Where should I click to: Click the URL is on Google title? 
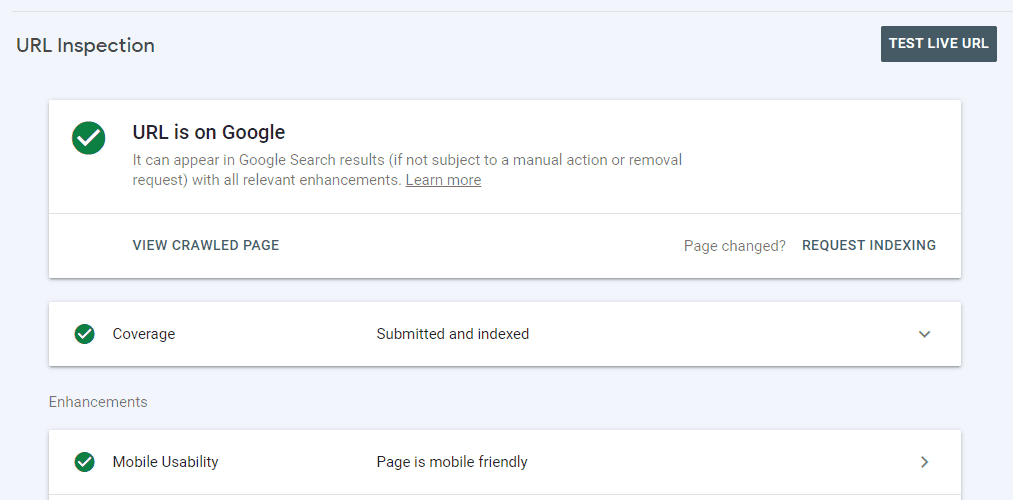pyautogui.click(x=209, y=132)
